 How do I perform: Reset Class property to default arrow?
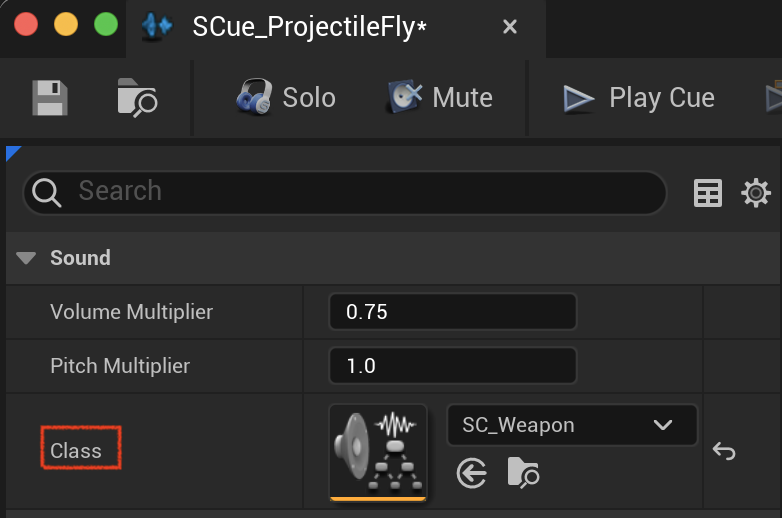coord(724,451)
